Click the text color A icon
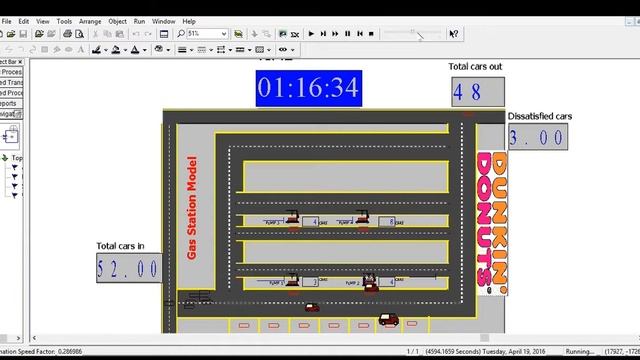The image size is (640, 360). (x=135, y=50)
